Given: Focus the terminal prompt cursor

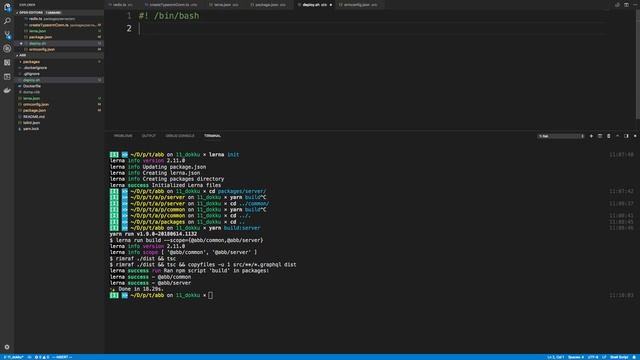Looking at the screenshot, I should [x=210, y=295].
